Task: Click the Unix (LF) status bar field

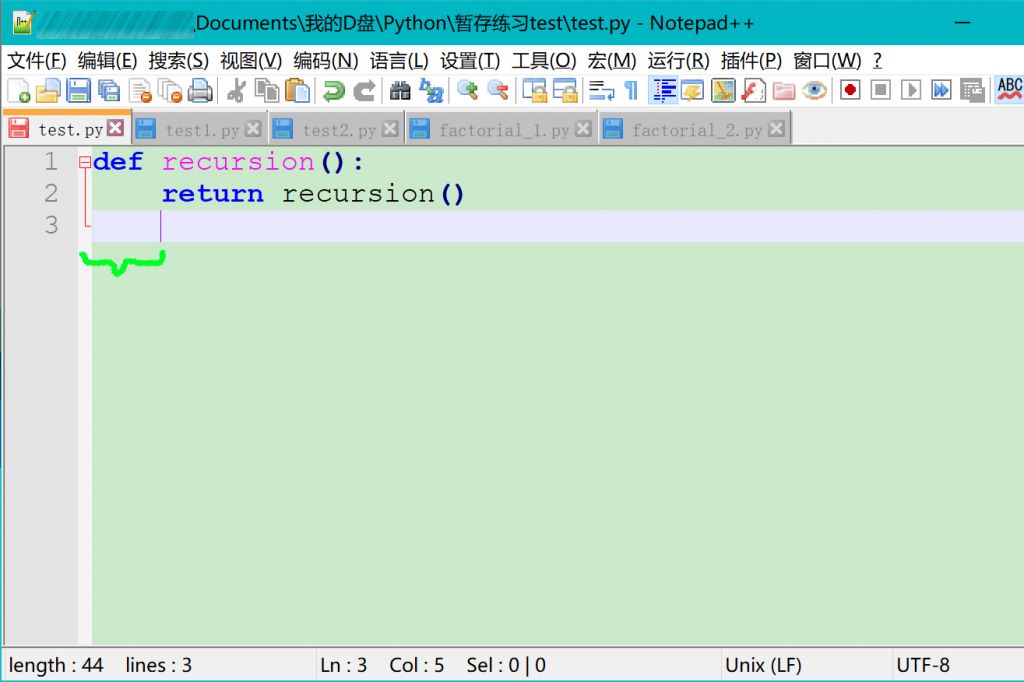Action: click(763, 665)
